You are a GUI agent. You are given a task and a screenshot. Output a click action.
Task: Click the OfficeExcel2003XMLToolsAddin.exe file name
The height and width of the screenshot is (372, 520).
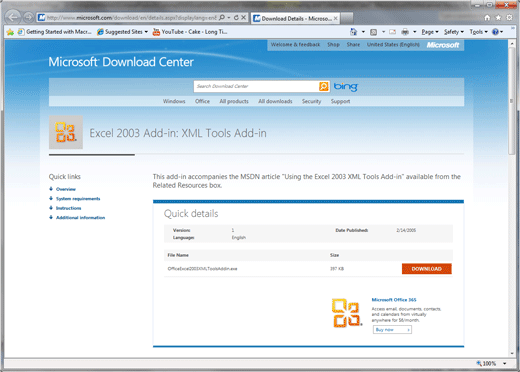coord(202,269)
